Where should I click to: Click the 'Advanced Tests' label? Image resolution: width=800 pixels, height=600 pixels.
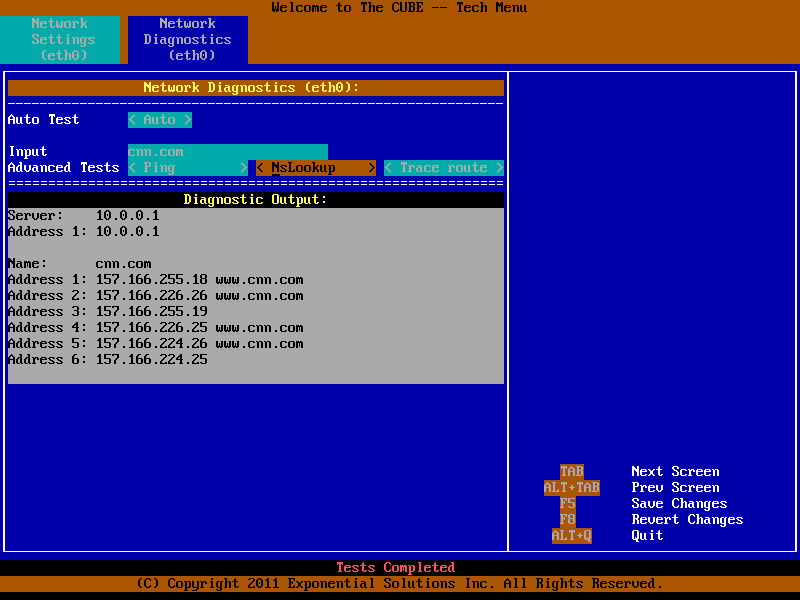[x=64, y=167]
